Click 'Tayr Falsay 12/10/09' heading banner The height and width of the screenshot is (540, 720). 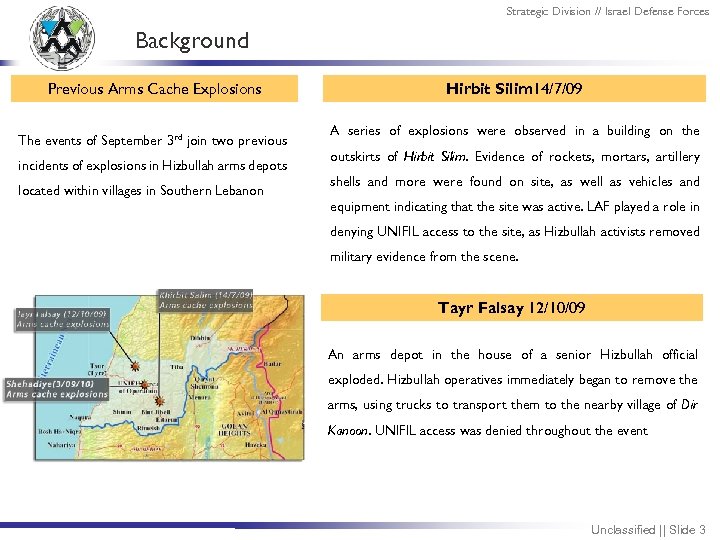click(512, 307)
